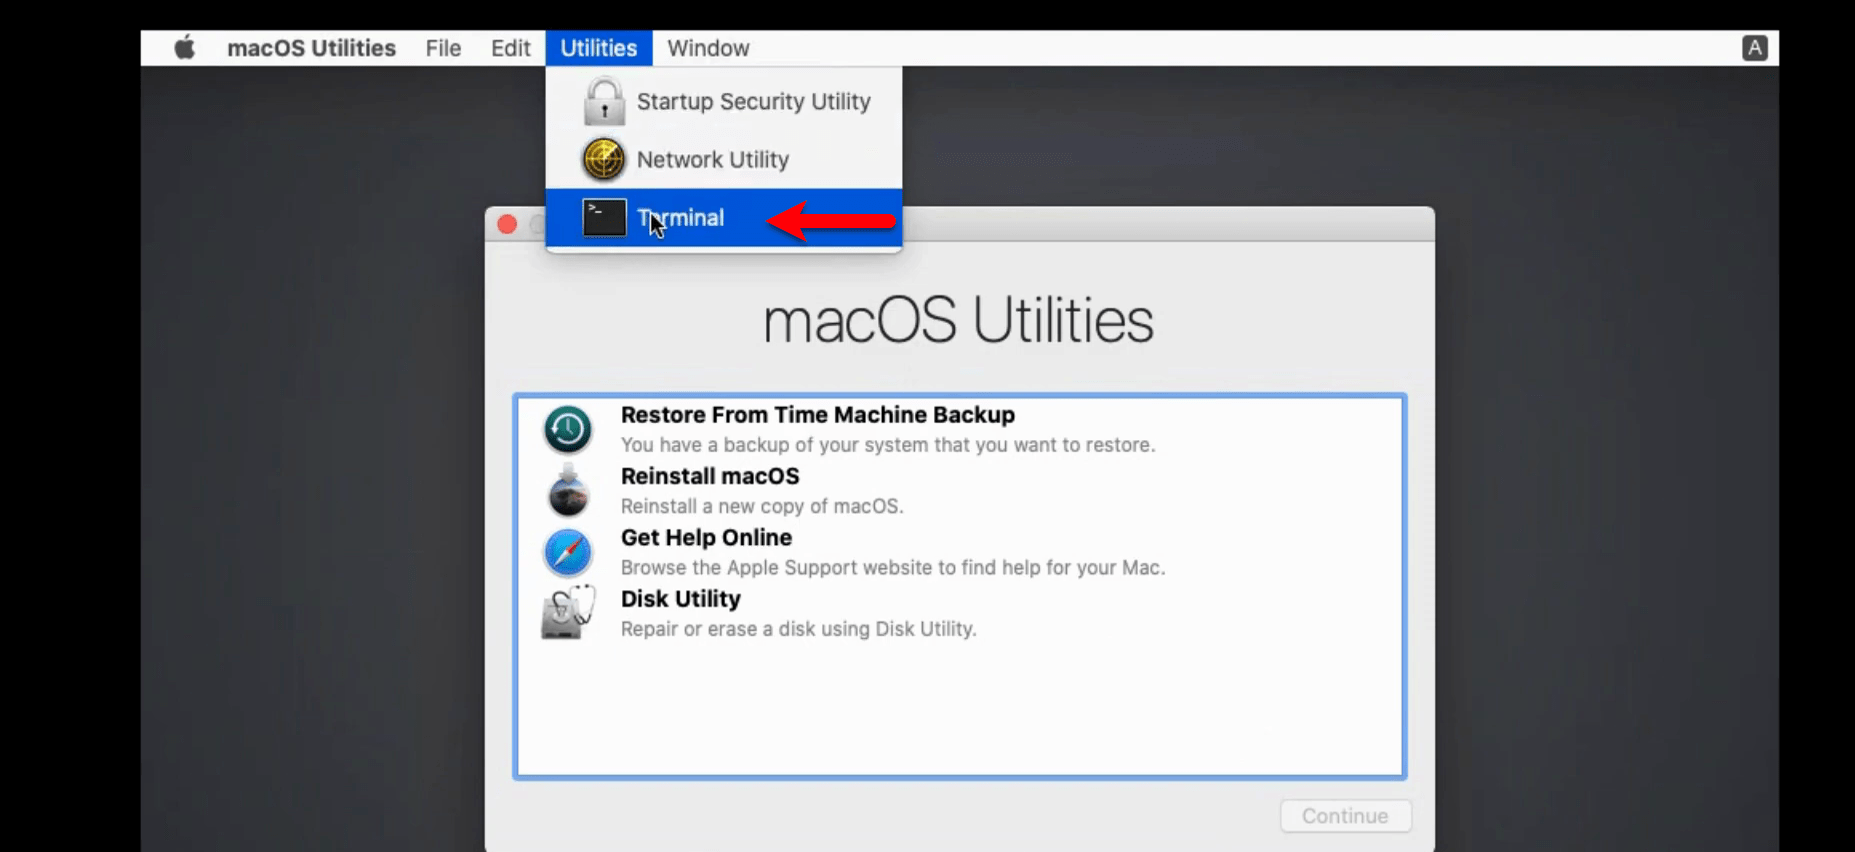Click the Network Utility radar icon
The image size is (1855, 852).
tap(604, 159)
